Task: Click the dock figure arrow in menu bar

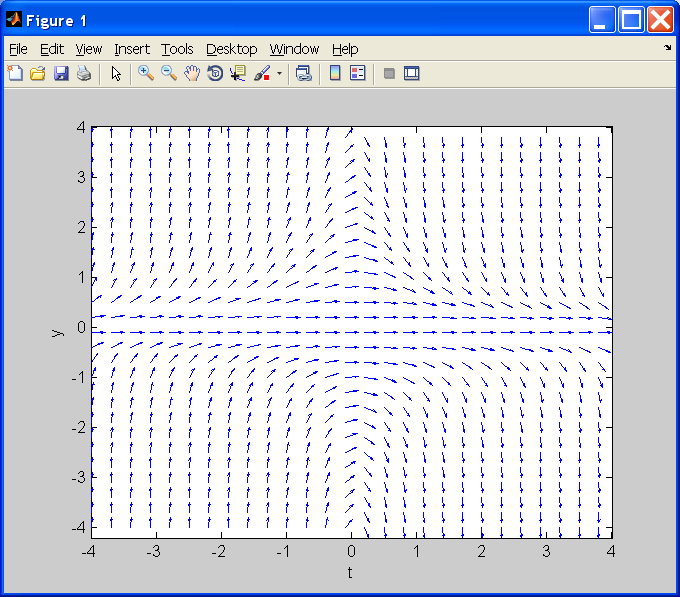Action: click(667, 48)
